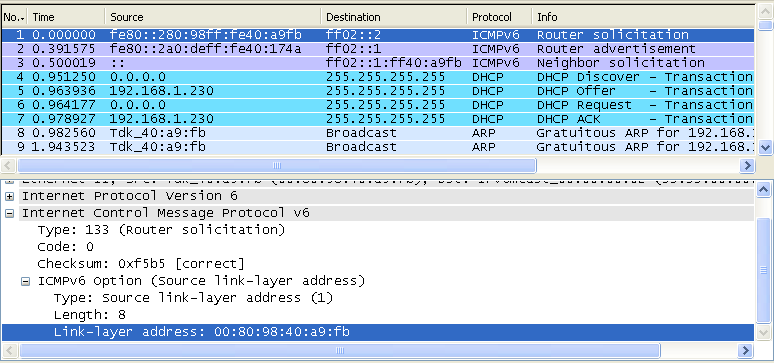Select packet 4 DHCP Discover row
The height and width of the screenshot is (363, 774).
click(x=378, y=77)
